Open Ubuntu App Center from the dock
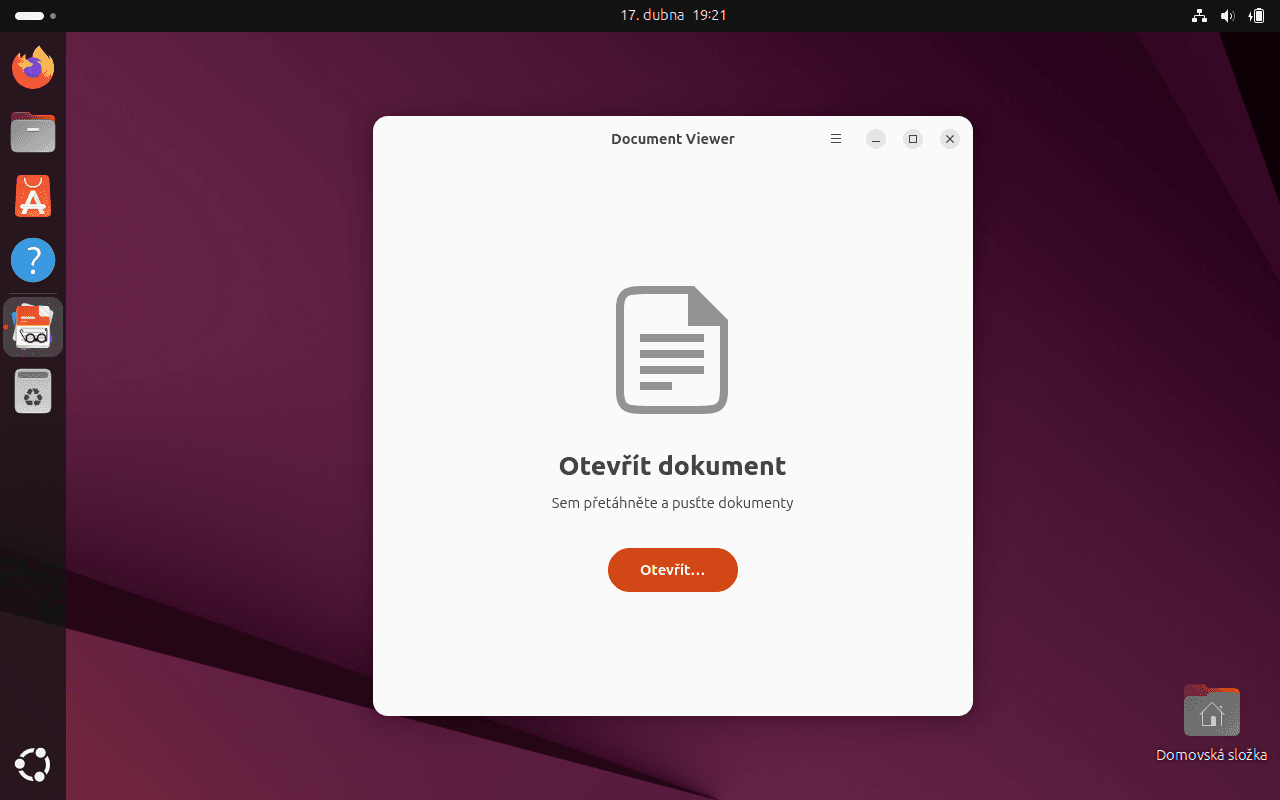This screenshot has height=800, width=1280. [33, 196]
